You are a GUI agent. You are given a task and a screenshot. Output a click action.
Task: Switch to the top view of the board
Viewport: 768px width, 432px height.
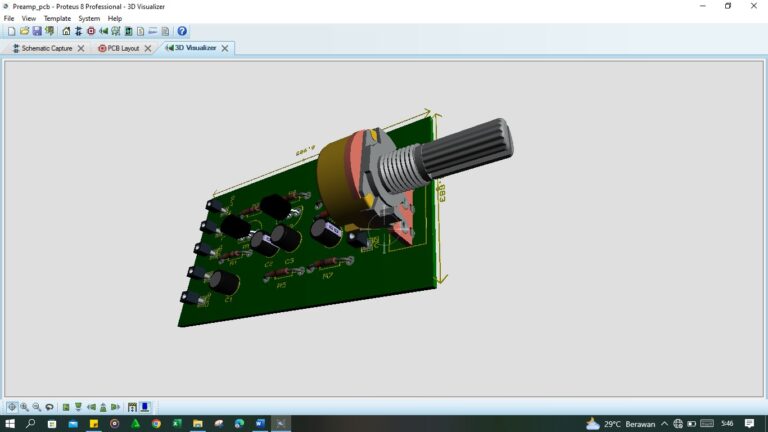click(66, 407)
